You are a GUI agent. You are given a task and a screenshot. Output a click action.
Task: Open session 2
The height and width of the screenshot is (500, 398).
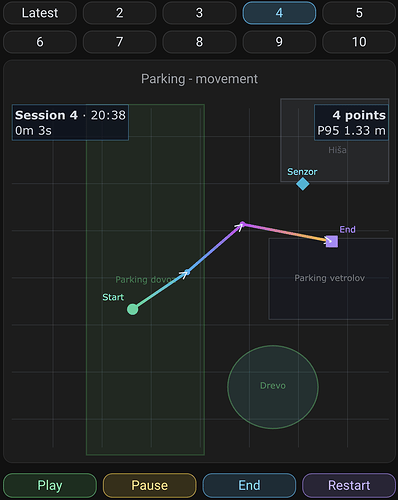(x=119, y=13)
